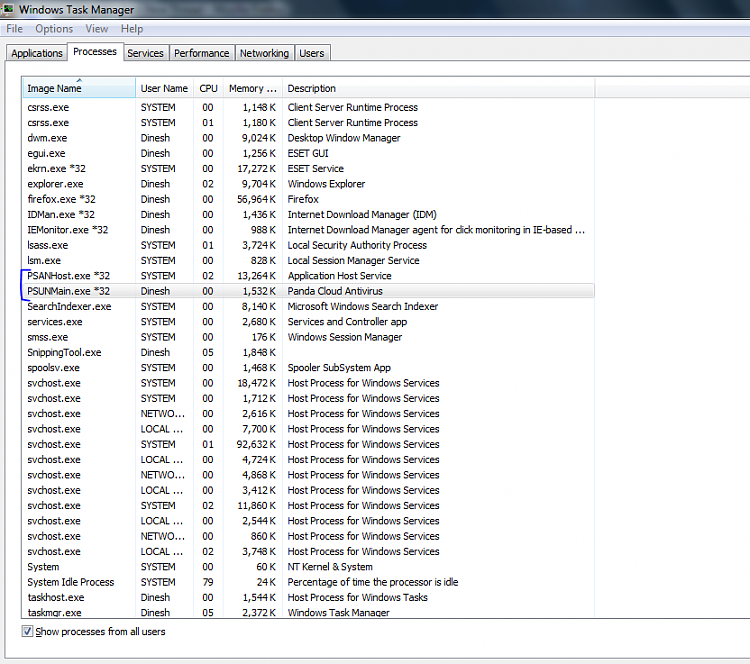Select firefox.exe *32 process
Image resolution: width=750 pixels, height=664 pixels.
309,199
